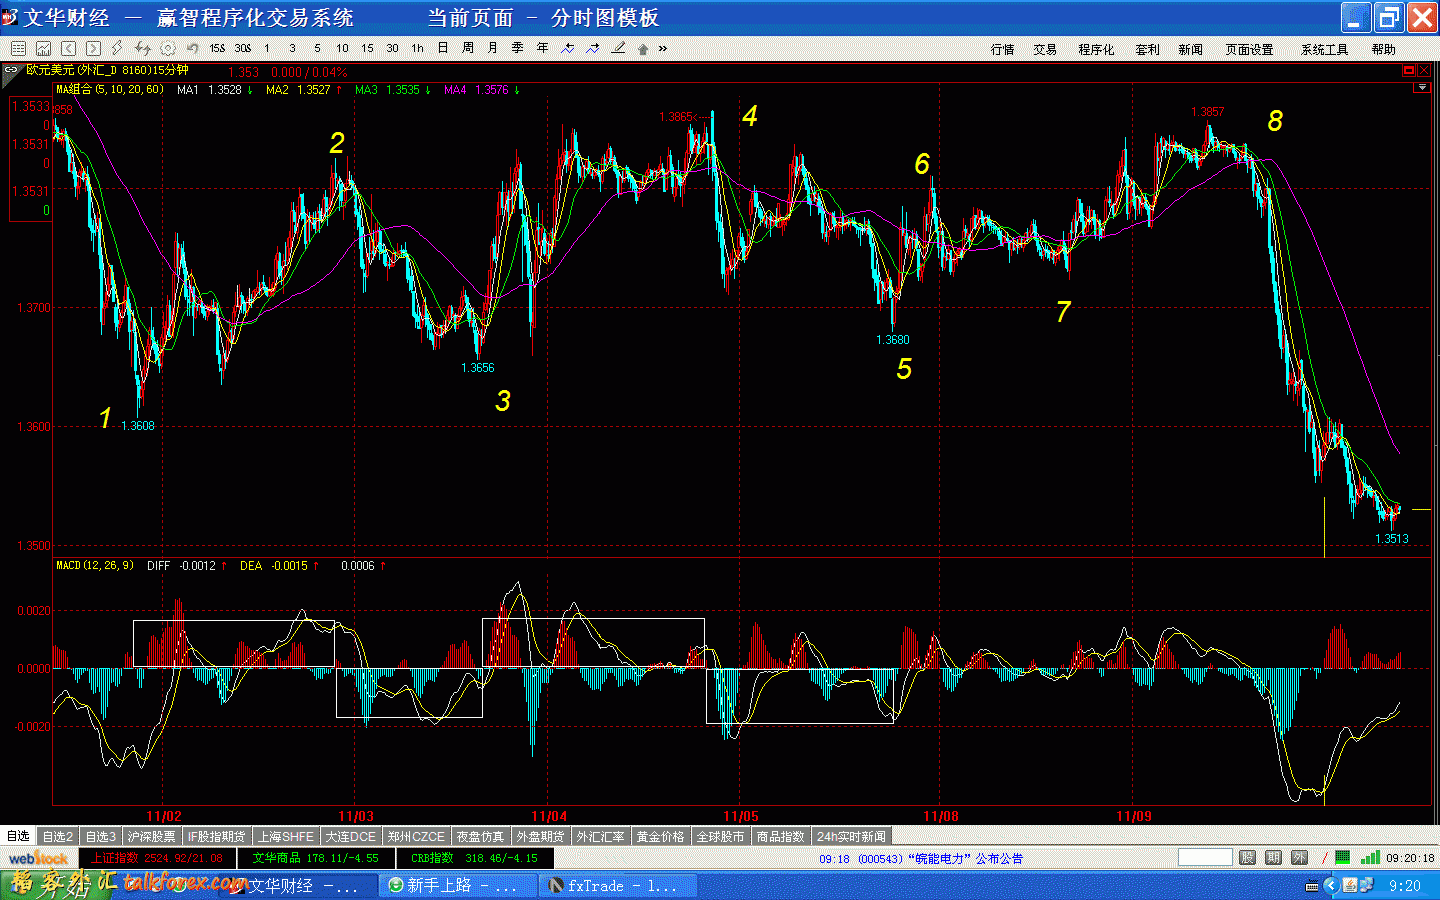Select the 自选3 tab
The image size is (1440, 900).
point(100,836)
